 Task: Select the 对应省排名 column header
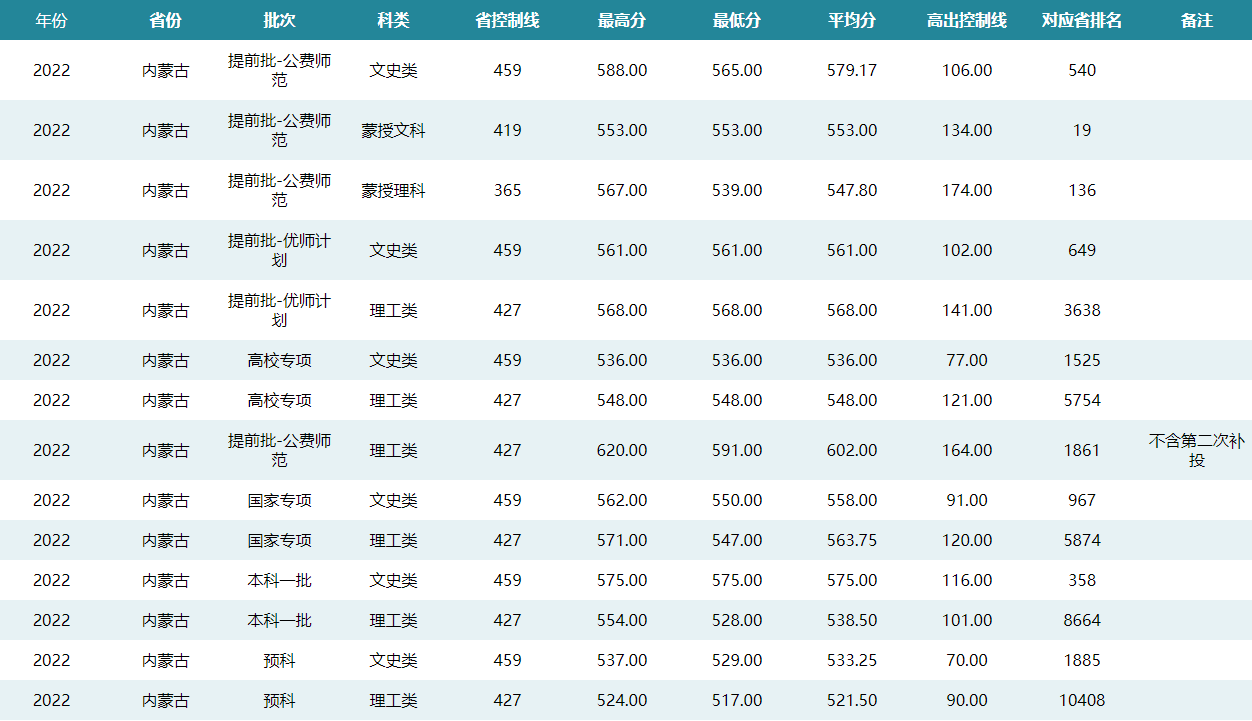tap(1082, 20)
